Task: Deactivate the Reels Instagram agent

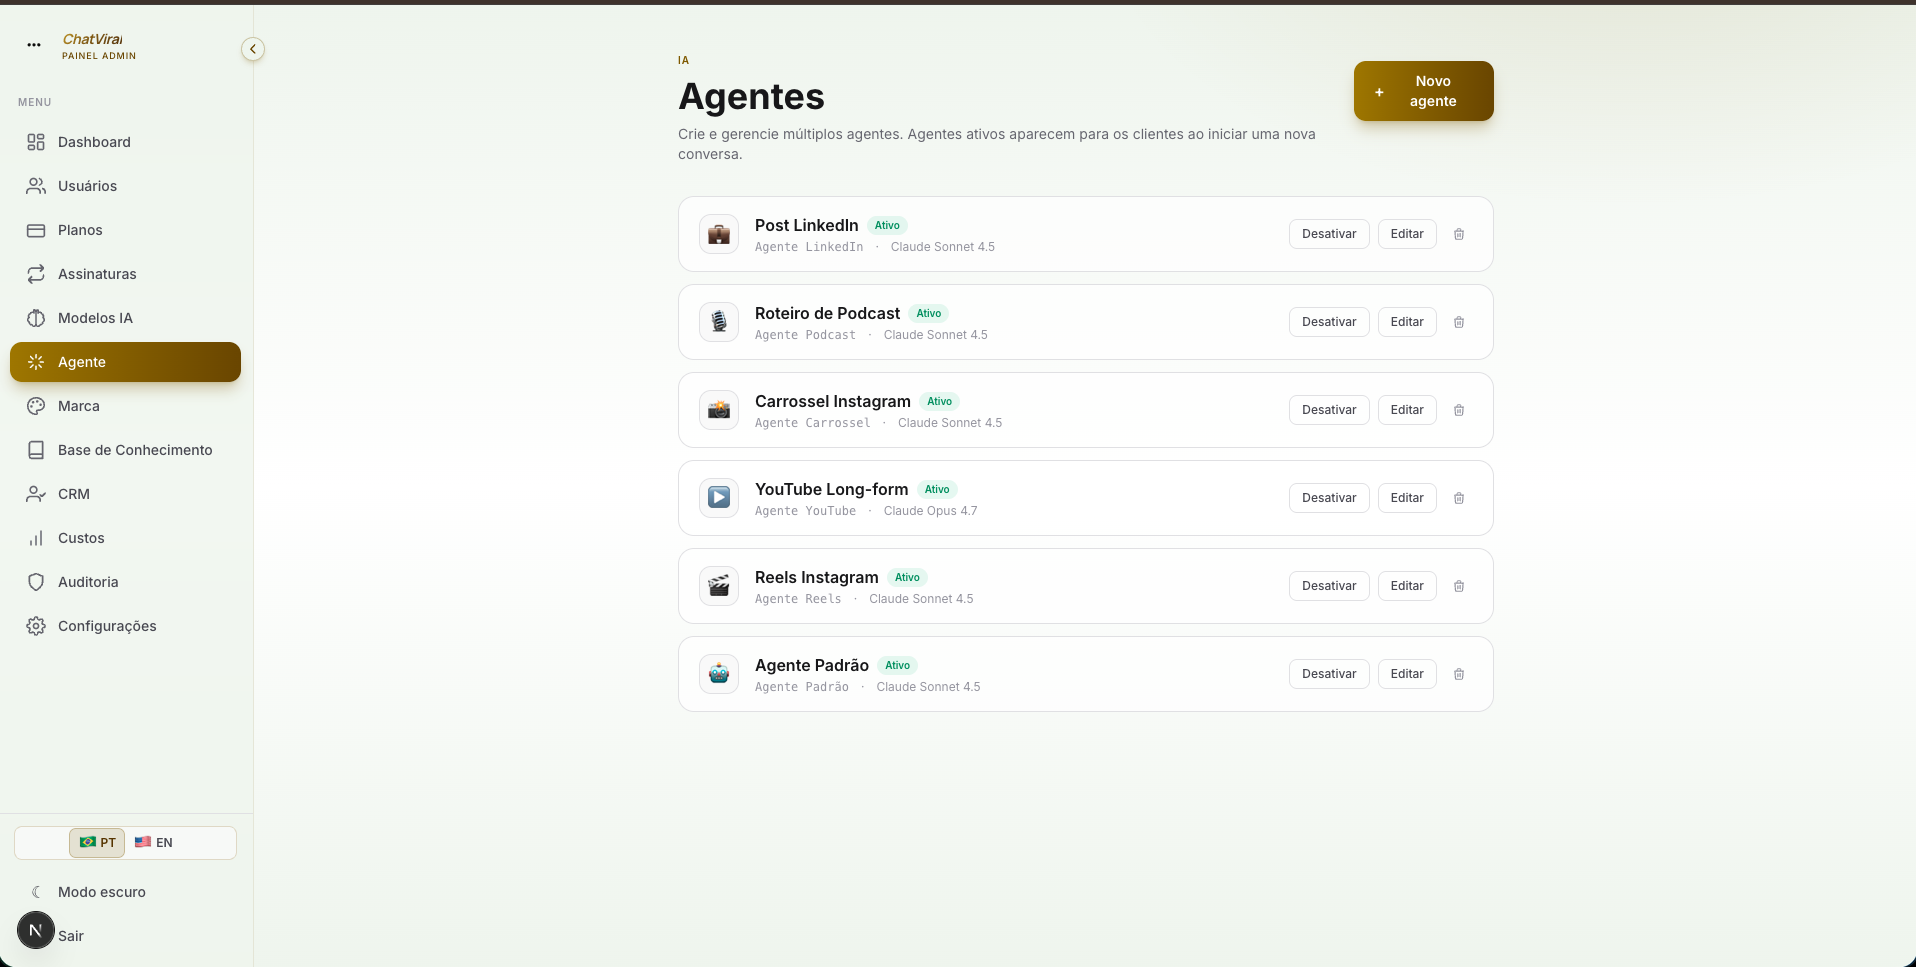Action: pos(1329,586)
